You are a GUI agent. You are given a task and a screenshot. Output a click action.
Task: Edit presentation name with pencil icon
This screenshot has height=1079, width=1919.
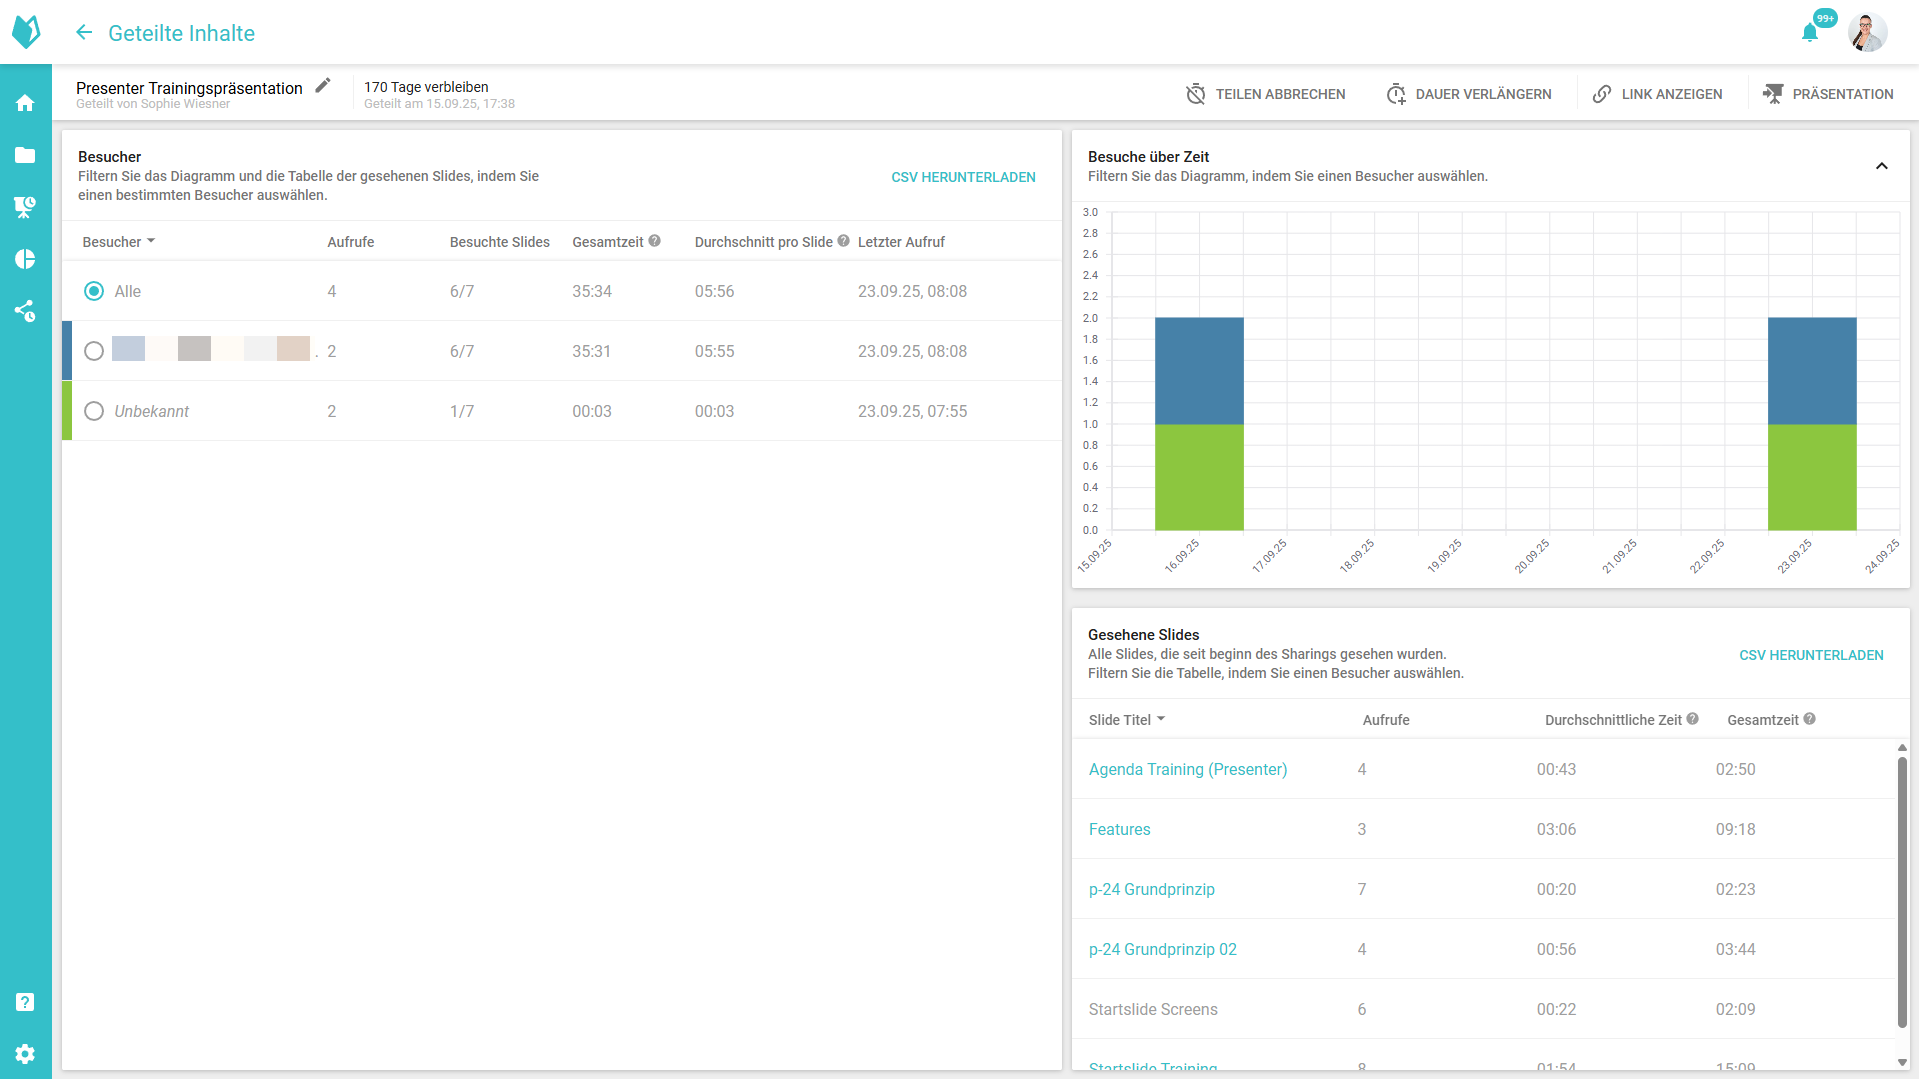click(323, 86)
